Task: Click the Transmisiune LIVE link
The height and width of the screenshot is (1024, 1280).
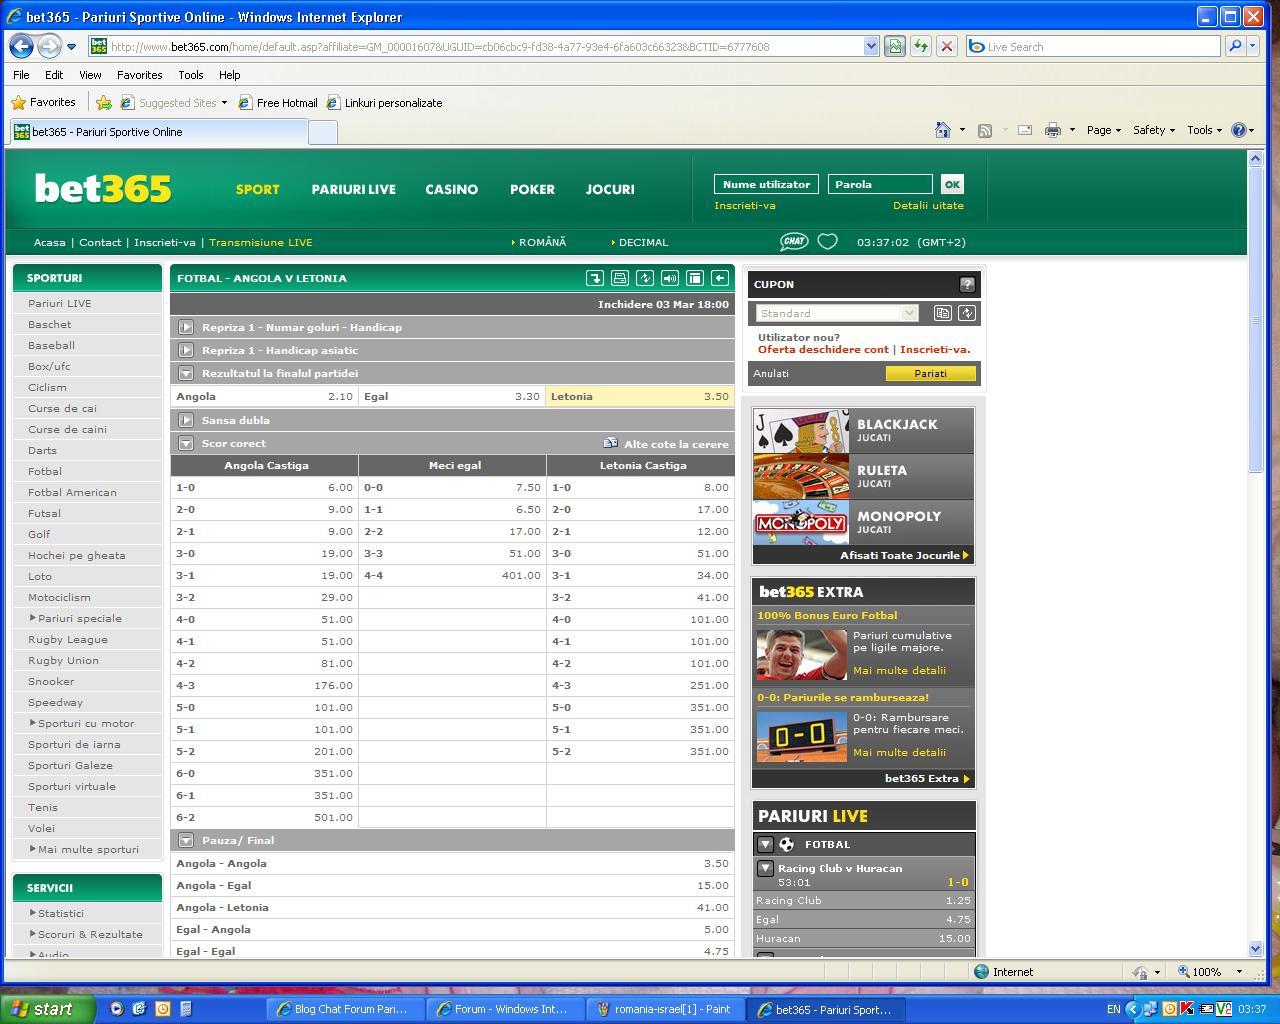Action: coord(260,242)
